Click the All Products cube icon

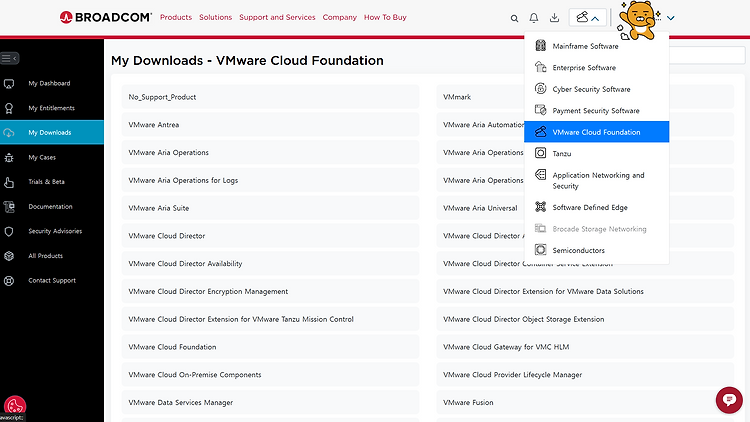(x=9, y=256)
